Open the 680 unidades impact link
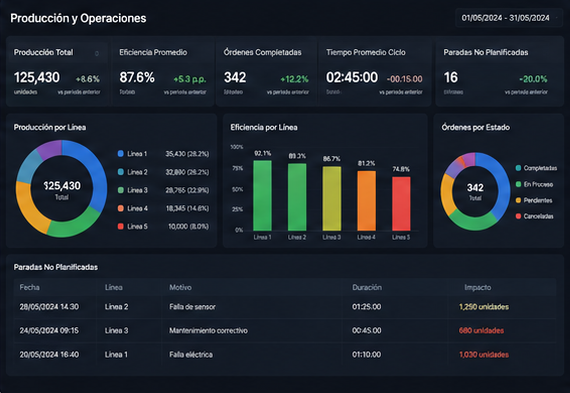This screenshot has height=393, width=570. click(x=481, y=330)
